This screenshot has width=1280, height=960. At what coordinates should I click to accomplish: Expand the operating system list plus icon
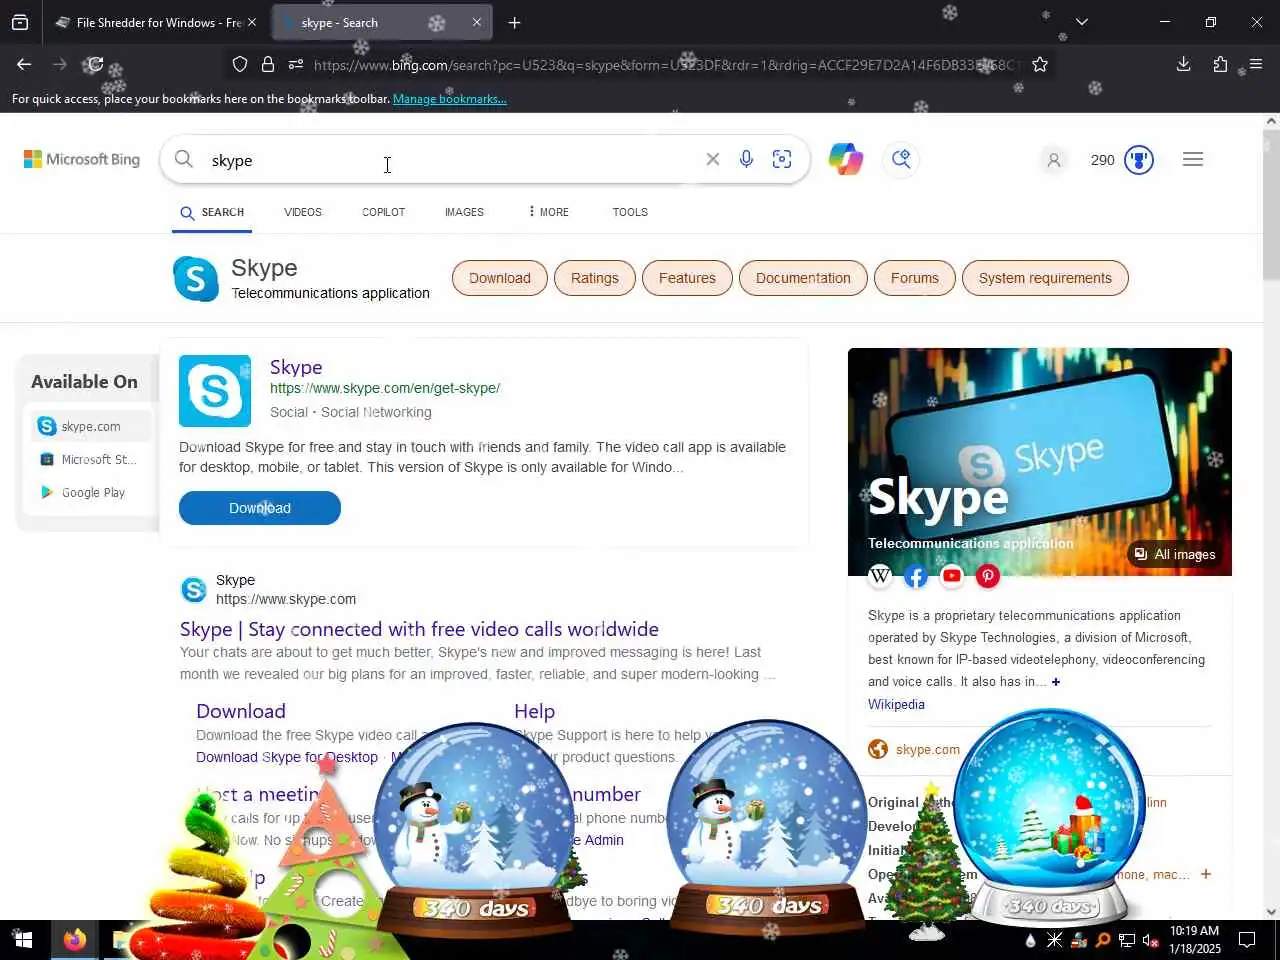pos(1206,874)
